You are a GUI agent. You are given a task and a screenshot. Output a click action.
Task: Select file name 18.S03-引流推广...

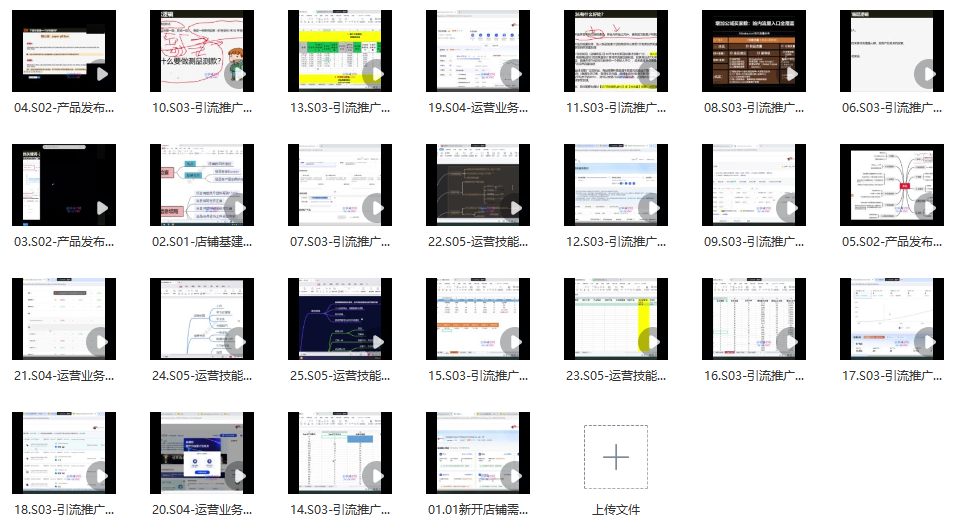(x=64, y=510)
